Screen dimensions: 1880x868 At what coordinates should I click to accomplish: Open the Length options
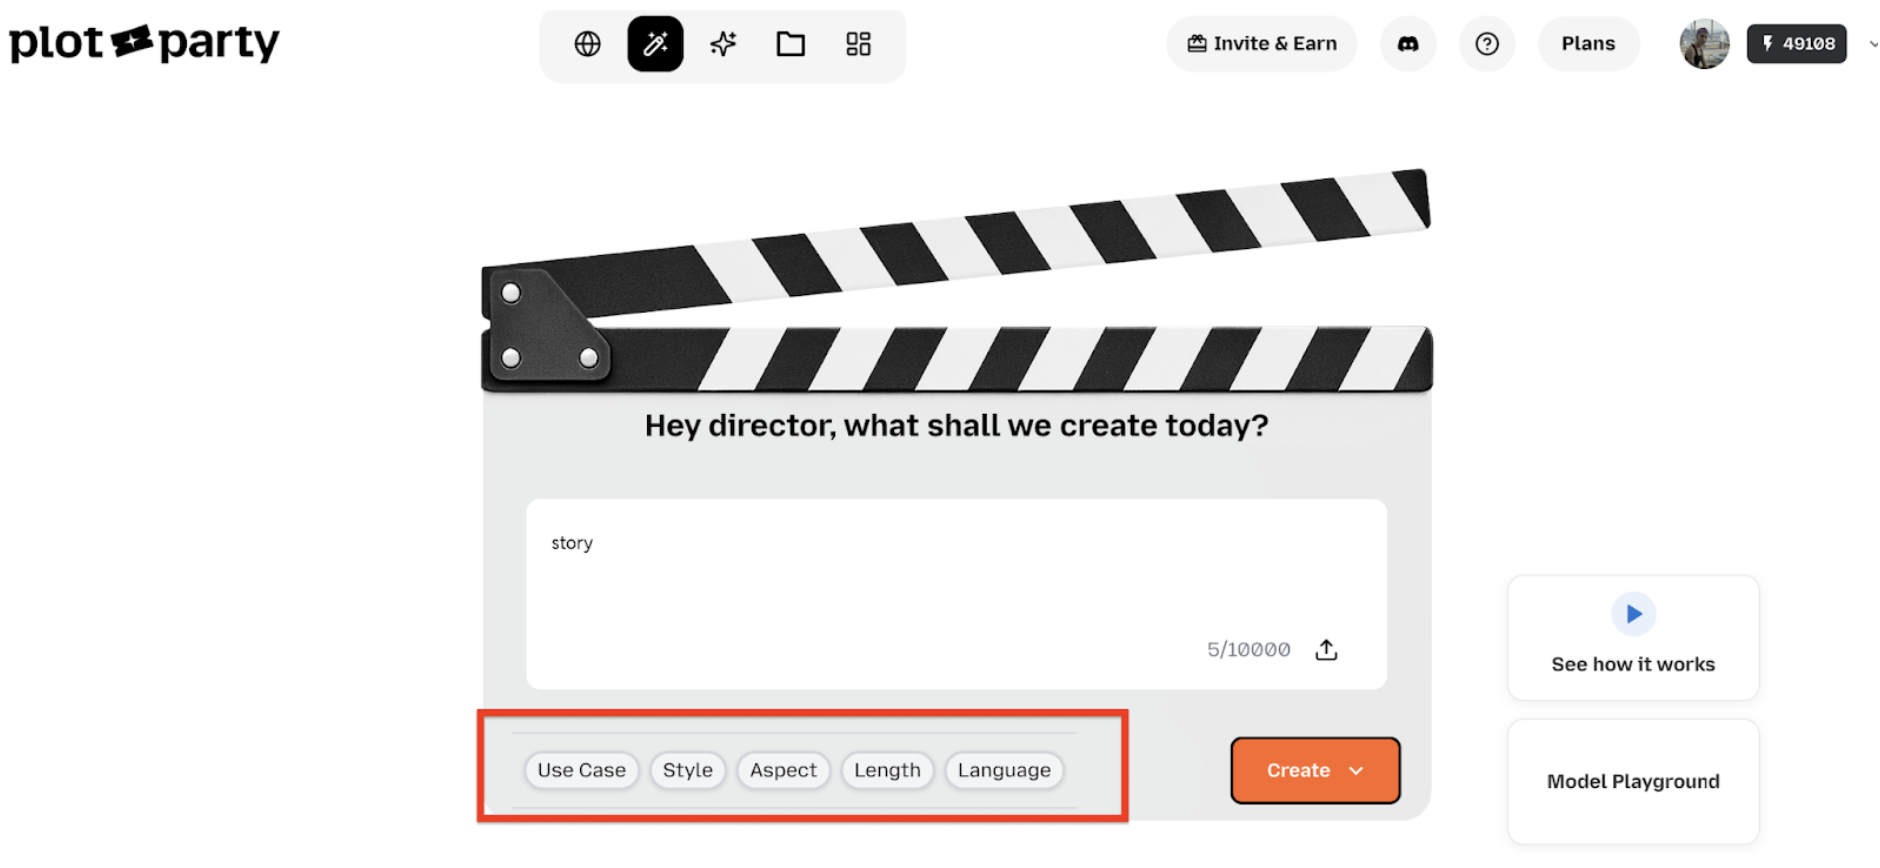(887, 771)
